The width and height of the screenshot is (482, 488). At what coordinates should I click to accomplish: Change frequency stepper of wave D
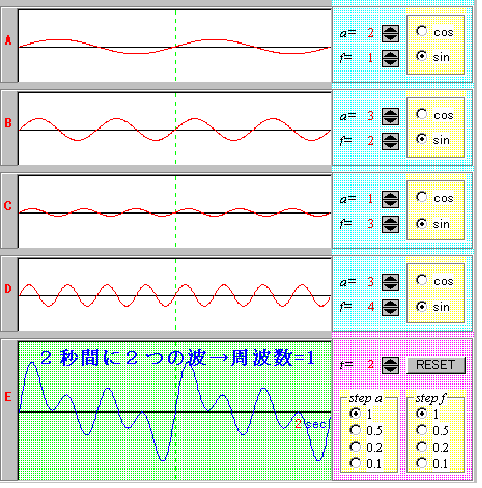(x=390, y=307)
